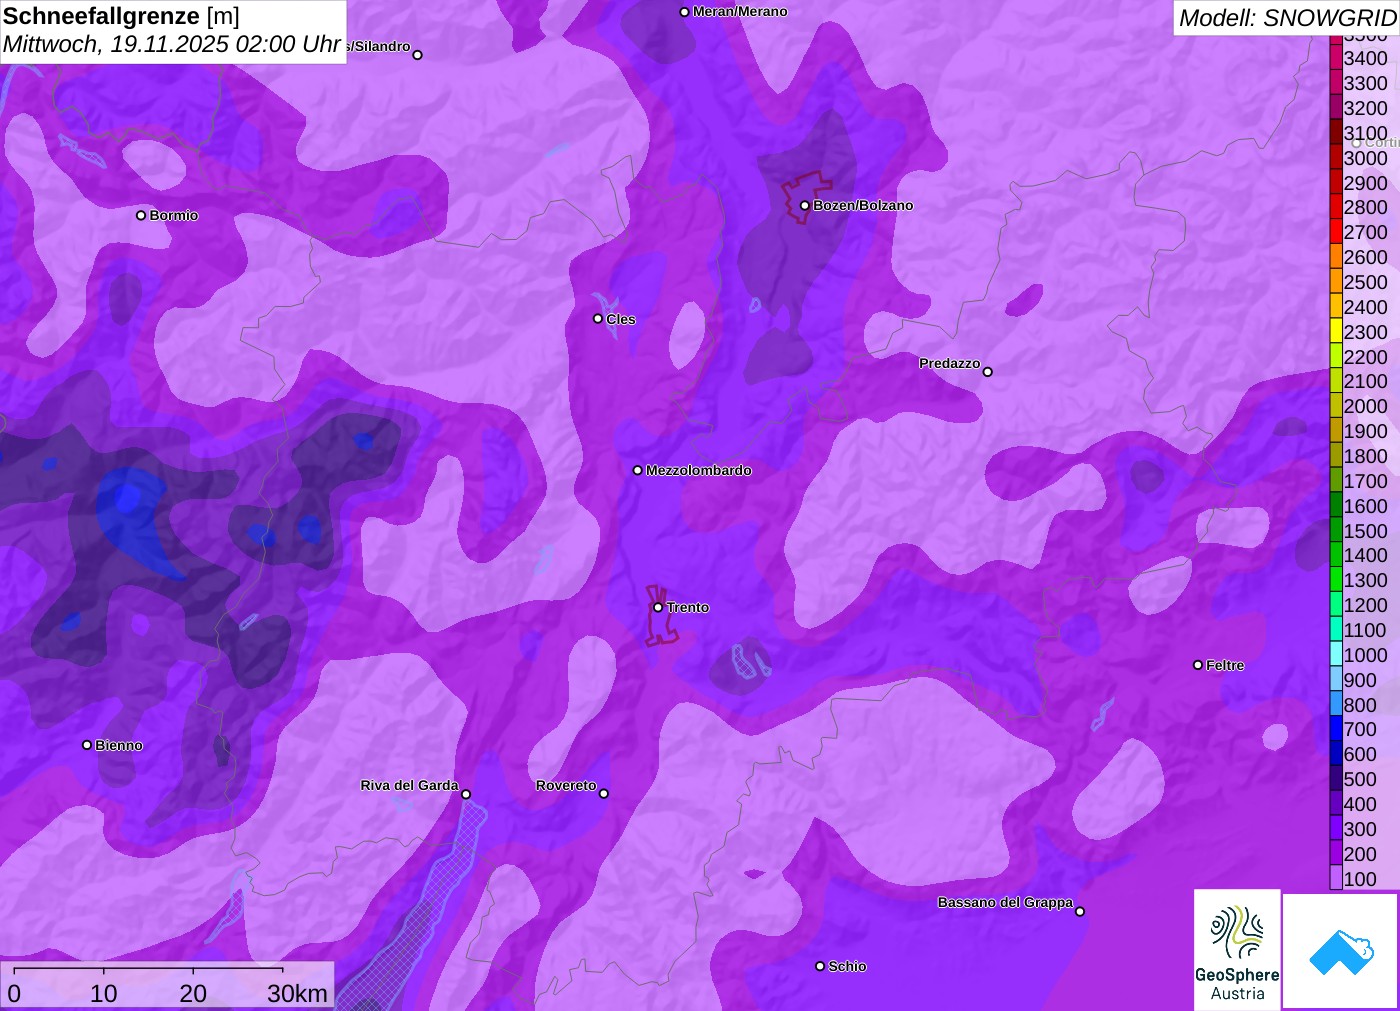
Task: Click the yellow 2300 legend color swatch
Action: (x=1336, y=331)
